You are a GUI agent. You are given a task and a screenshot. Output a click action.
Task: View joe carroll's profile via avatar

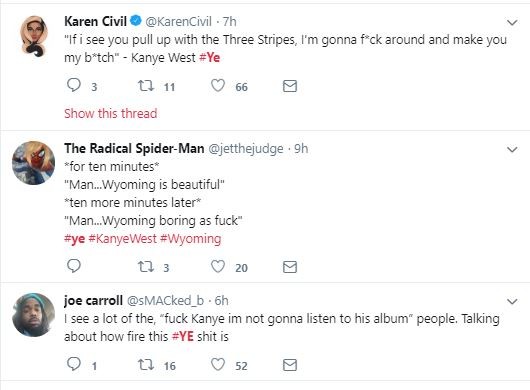(x=33, y=315)
